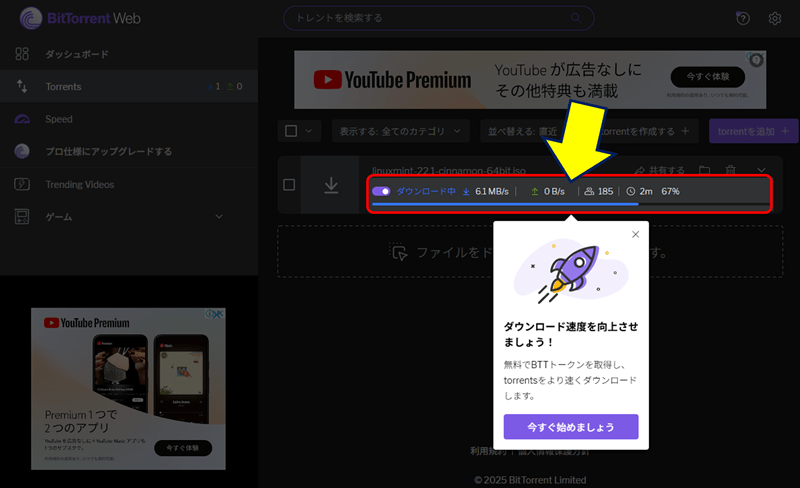
Task: Click the linuxmint-22.1-cinnamon-64bit.iso file name
Action: (x=448, y=170)
